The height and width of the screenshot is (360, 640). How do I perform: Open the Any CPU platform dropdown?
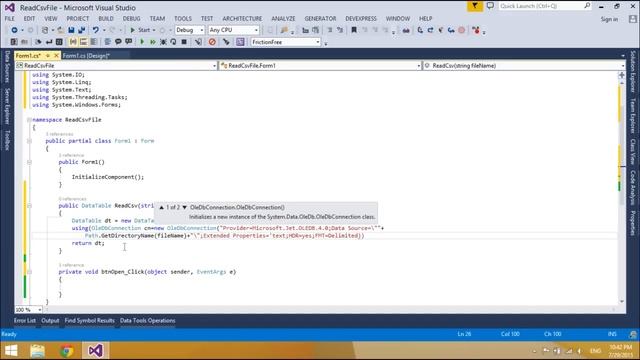[233, 30]
